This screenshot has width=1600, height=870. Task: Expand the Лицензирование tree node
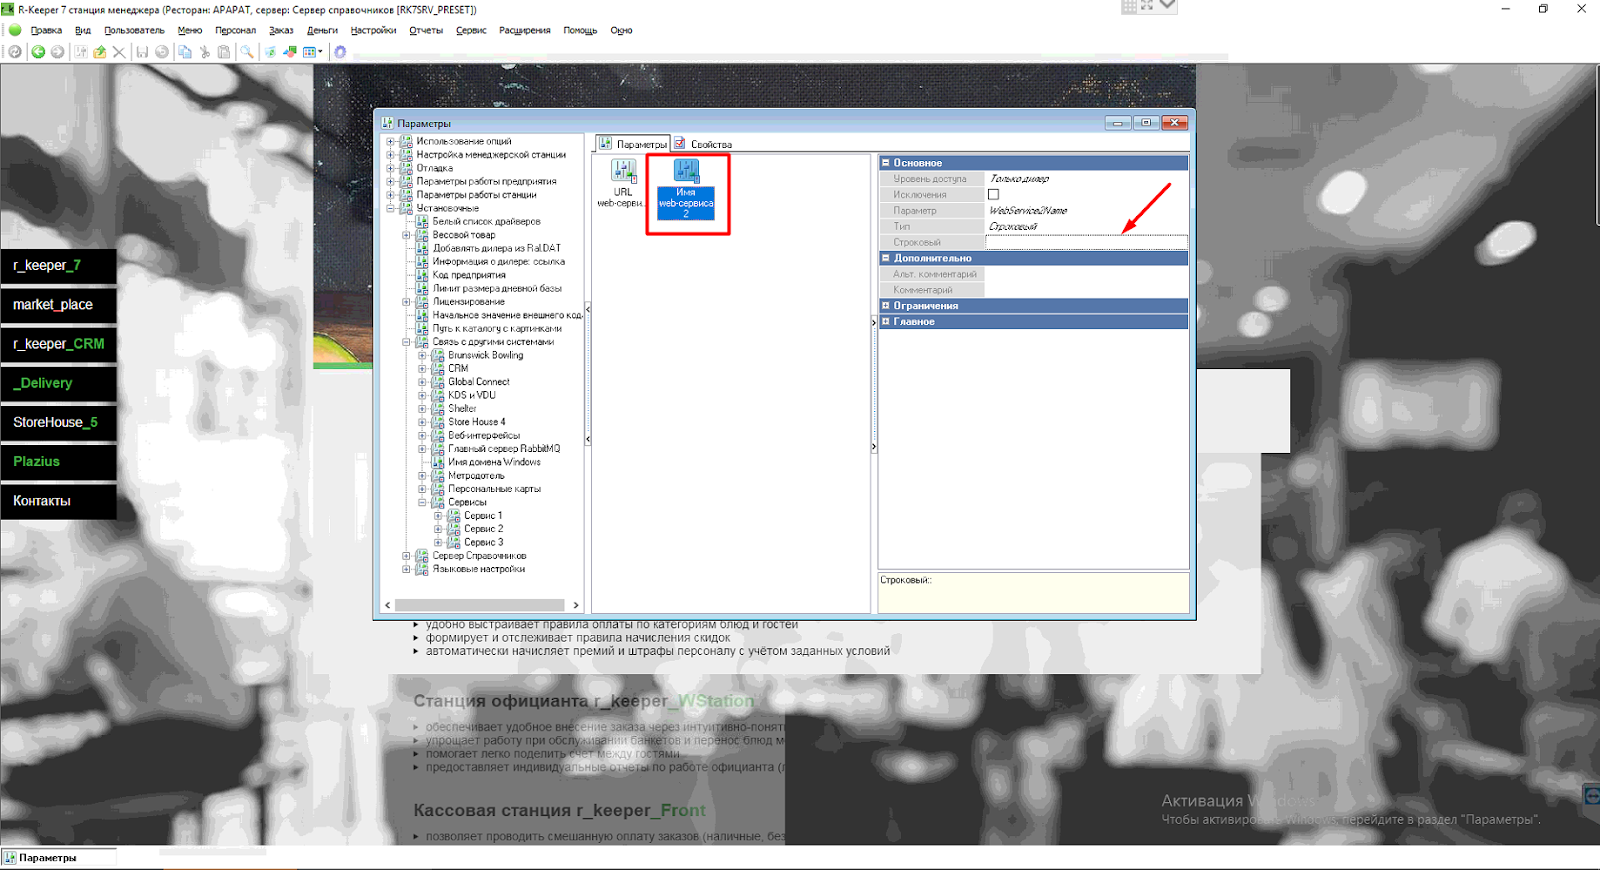tap(407, 302)
